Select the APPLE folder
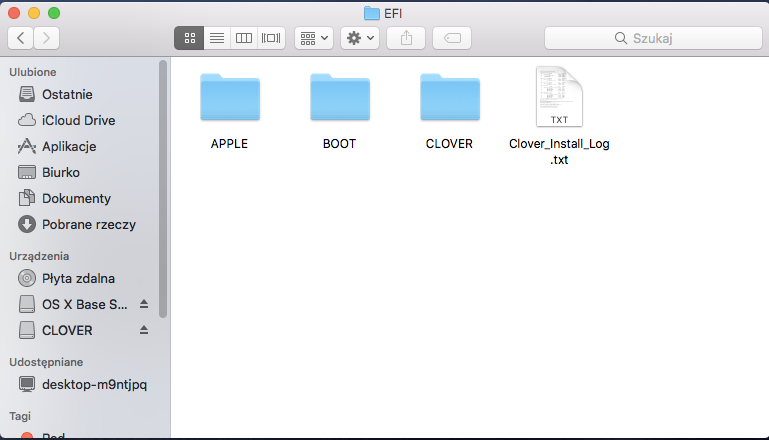 pos(230,111)
